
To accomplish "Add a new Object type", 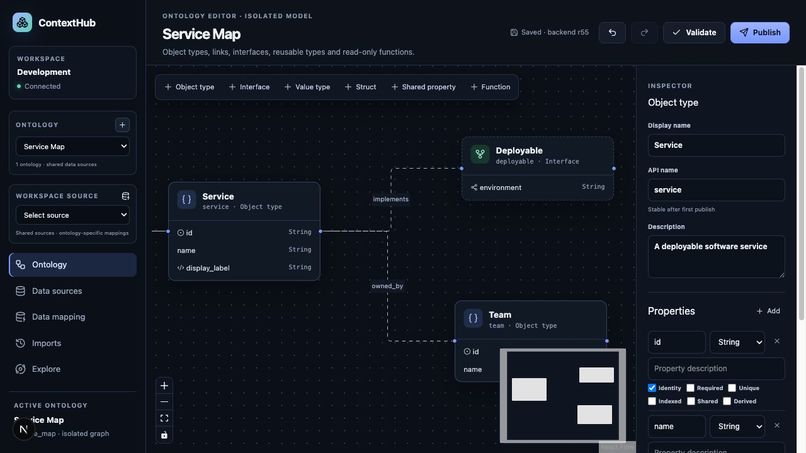I will (x=189, y=87).
